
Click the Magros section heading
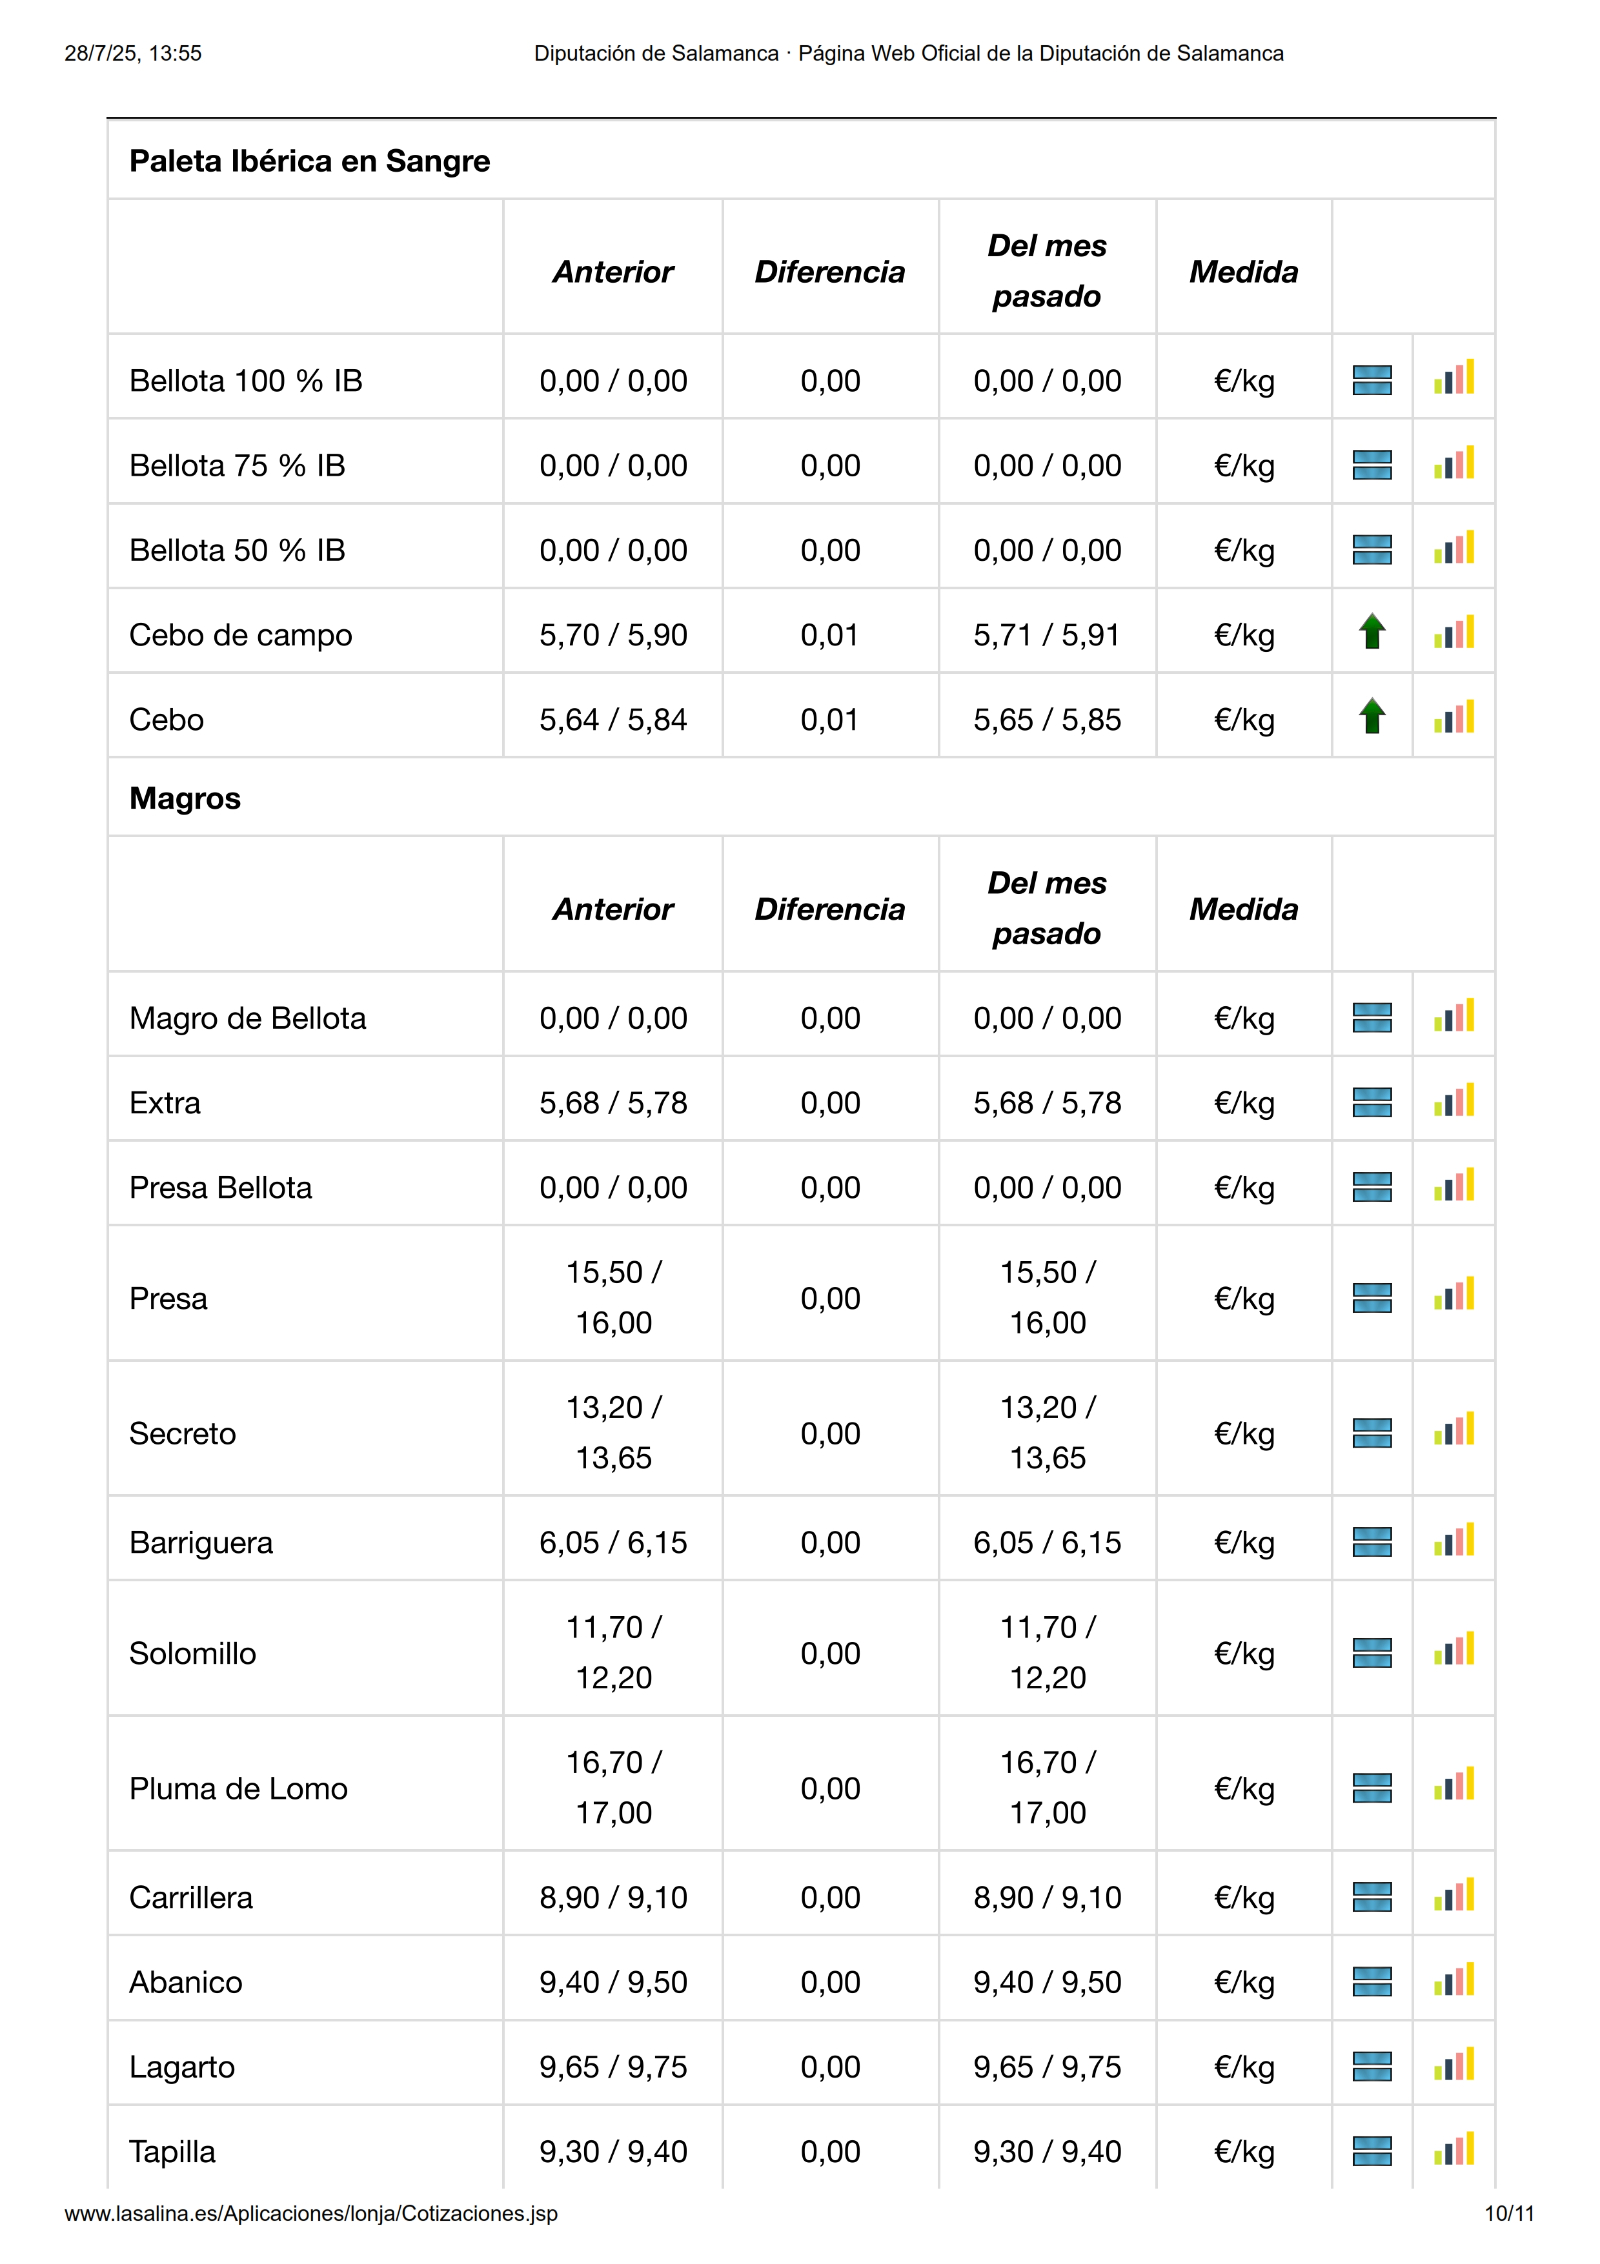coord(185,798)
